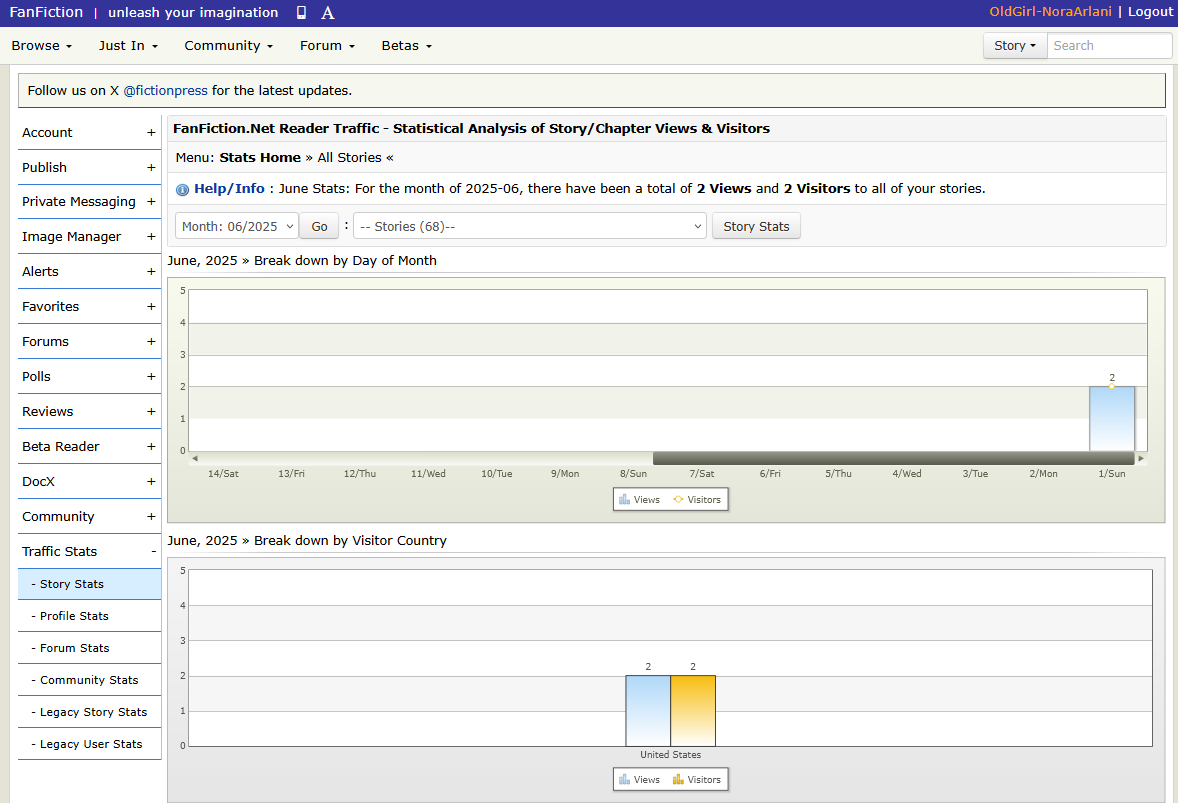The height and width of the screenshot is (803, 1178).
Task: Click the FanFiction site logo link
Action: tap(46, 12)
